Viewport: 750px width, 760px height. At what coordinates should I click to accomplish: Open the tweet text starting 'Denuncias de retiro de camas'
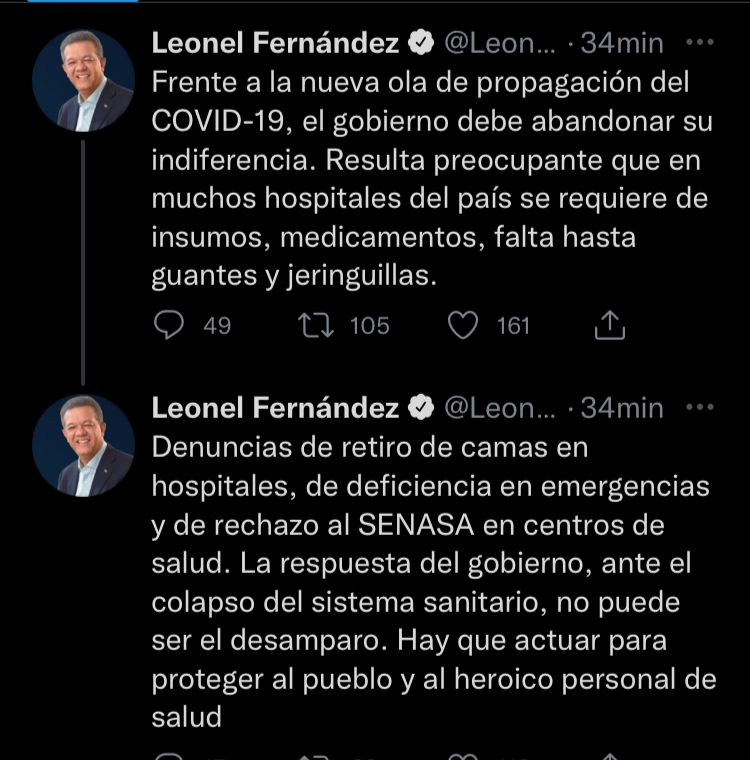pyautogui.click(x=434, y=582)
